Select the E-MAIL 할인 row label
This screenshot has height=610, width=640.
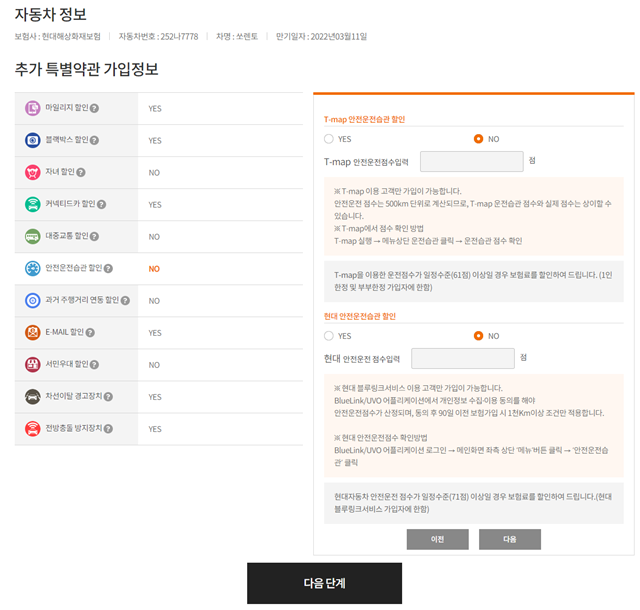pos(64,332)
